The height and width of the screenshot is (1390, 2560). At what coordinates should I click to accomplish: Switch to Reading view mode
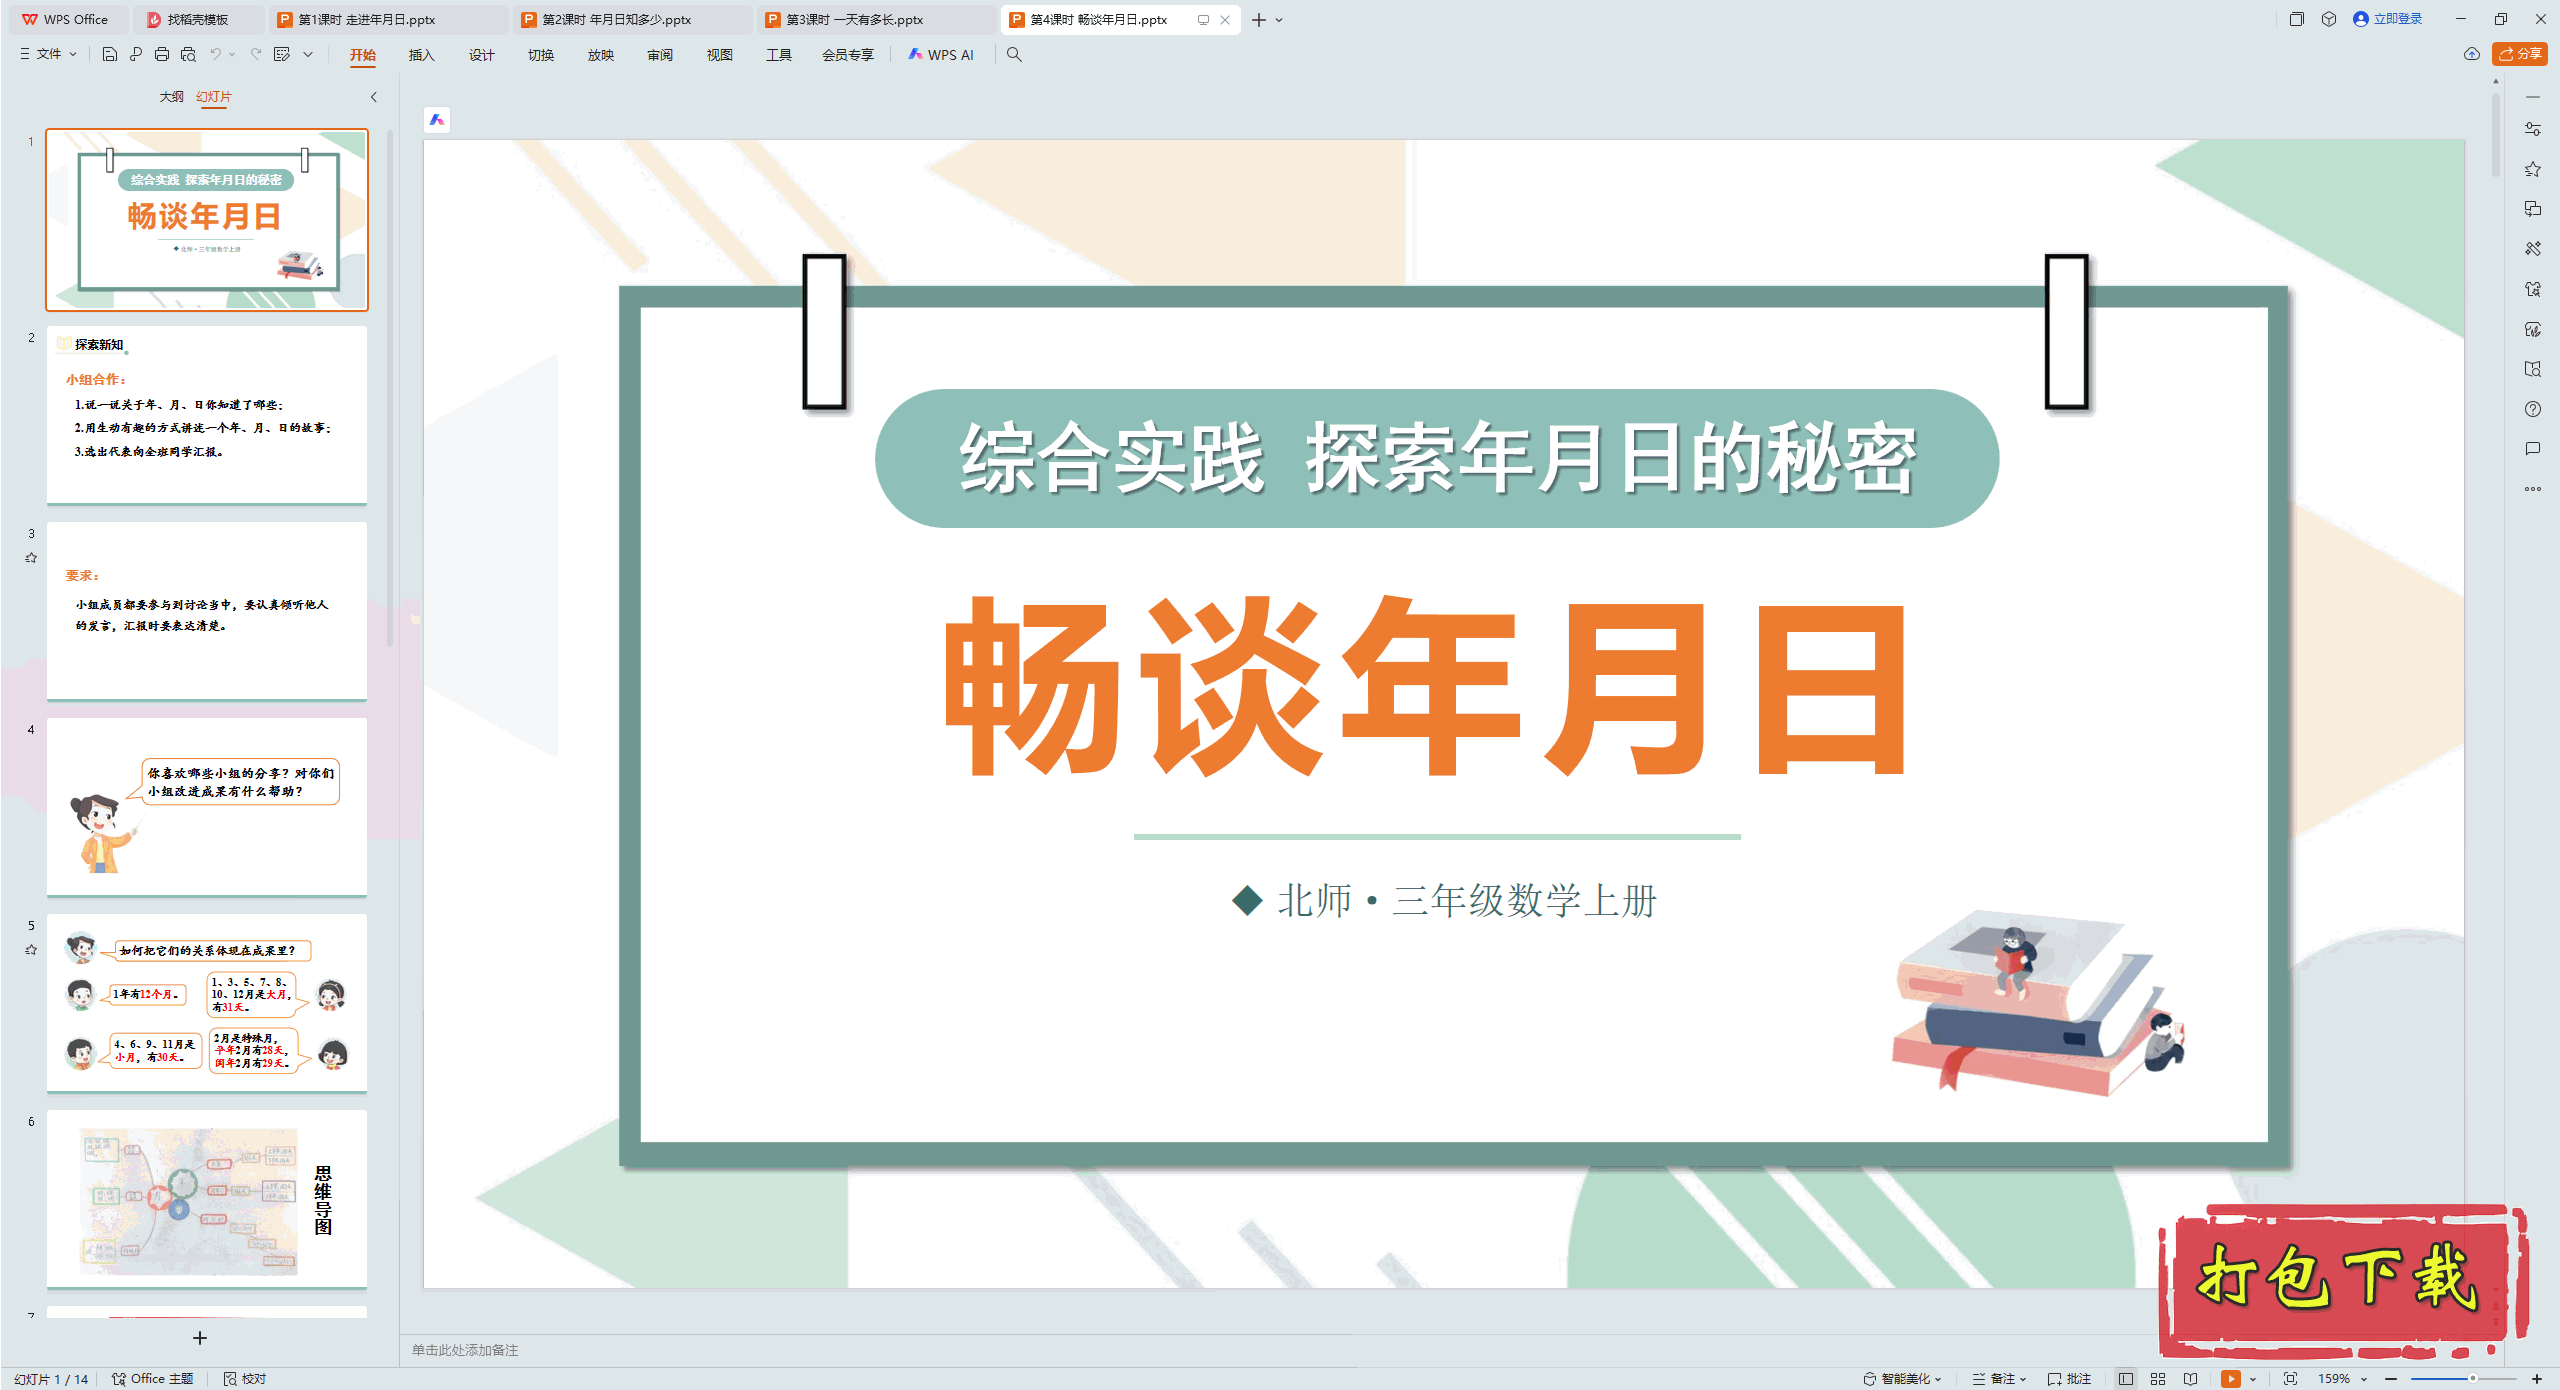tap(2191, 1378)
